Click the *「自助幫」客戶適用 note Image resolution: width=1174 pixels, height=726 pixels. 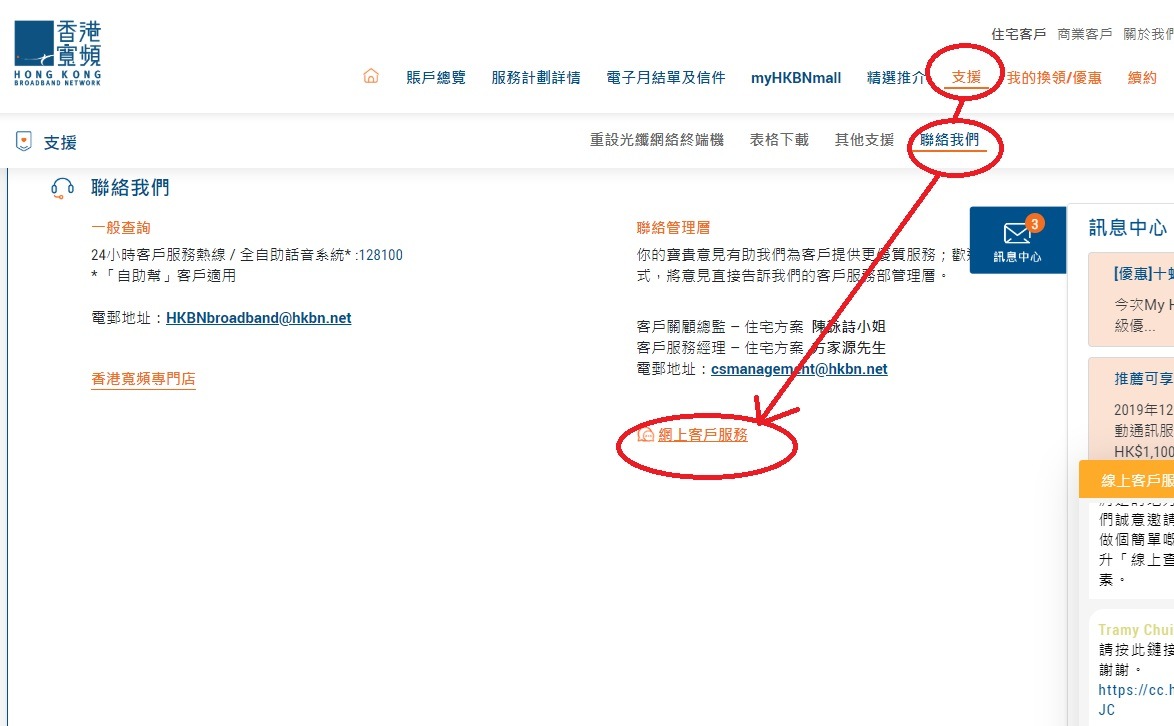(163, 276)
